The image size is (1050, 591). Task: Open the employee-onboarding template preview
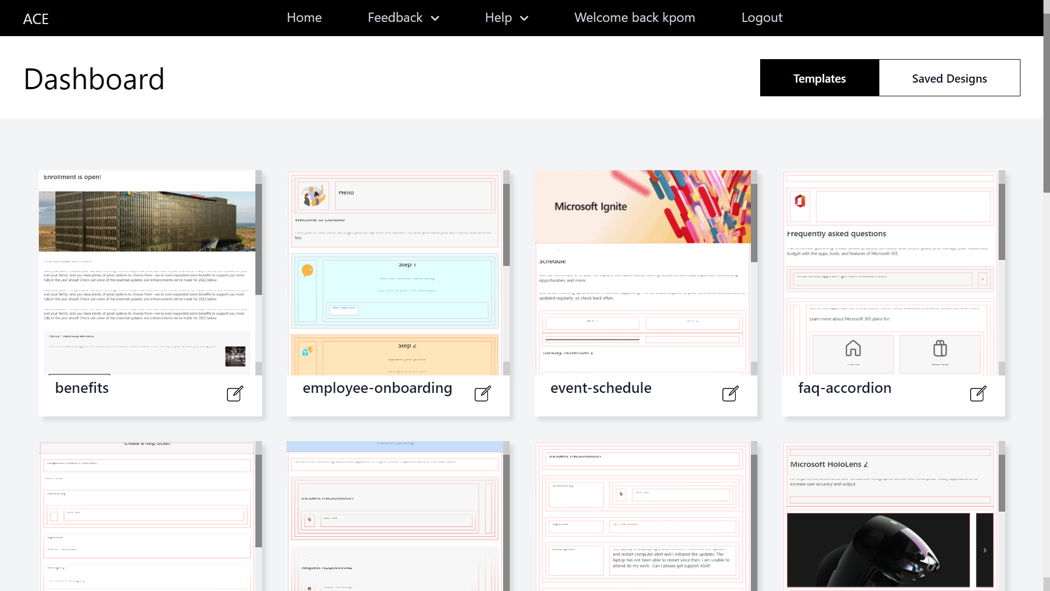395,270
